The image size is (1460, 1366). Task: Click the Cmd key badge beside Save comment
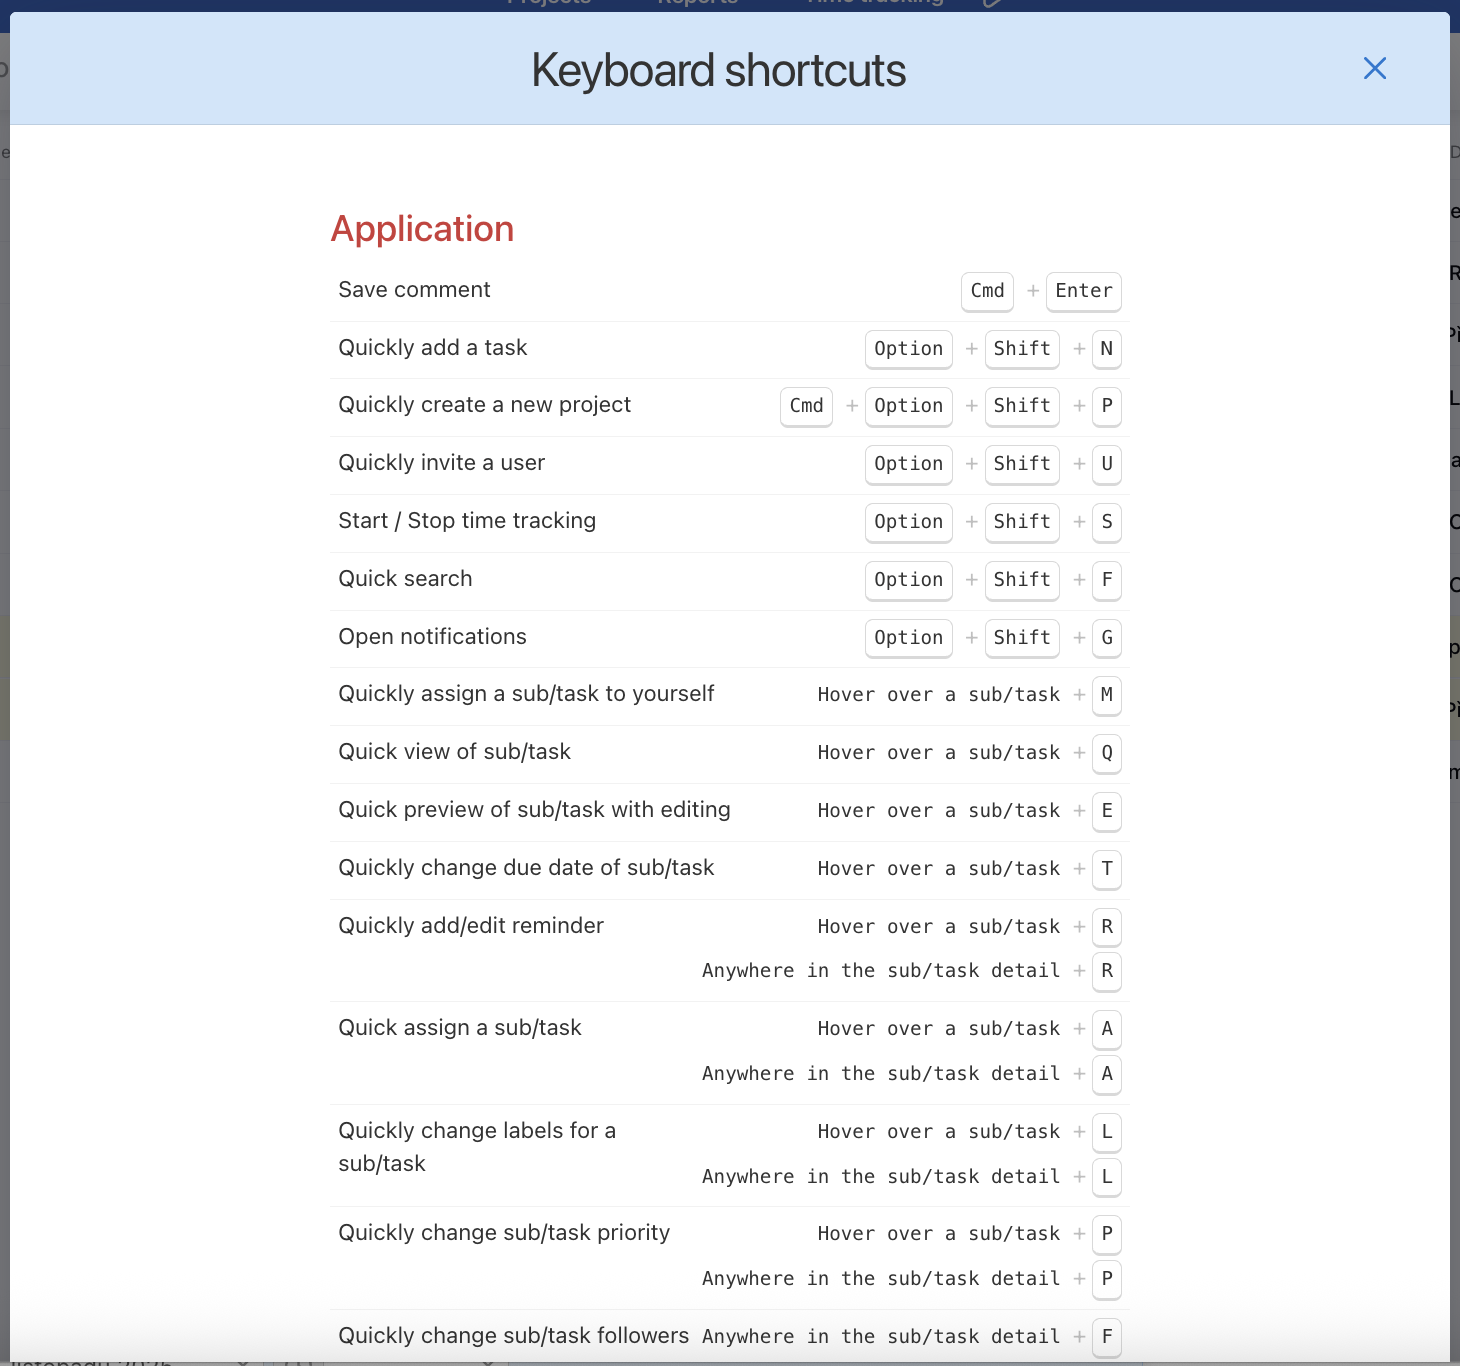click(x=987, y=291)
